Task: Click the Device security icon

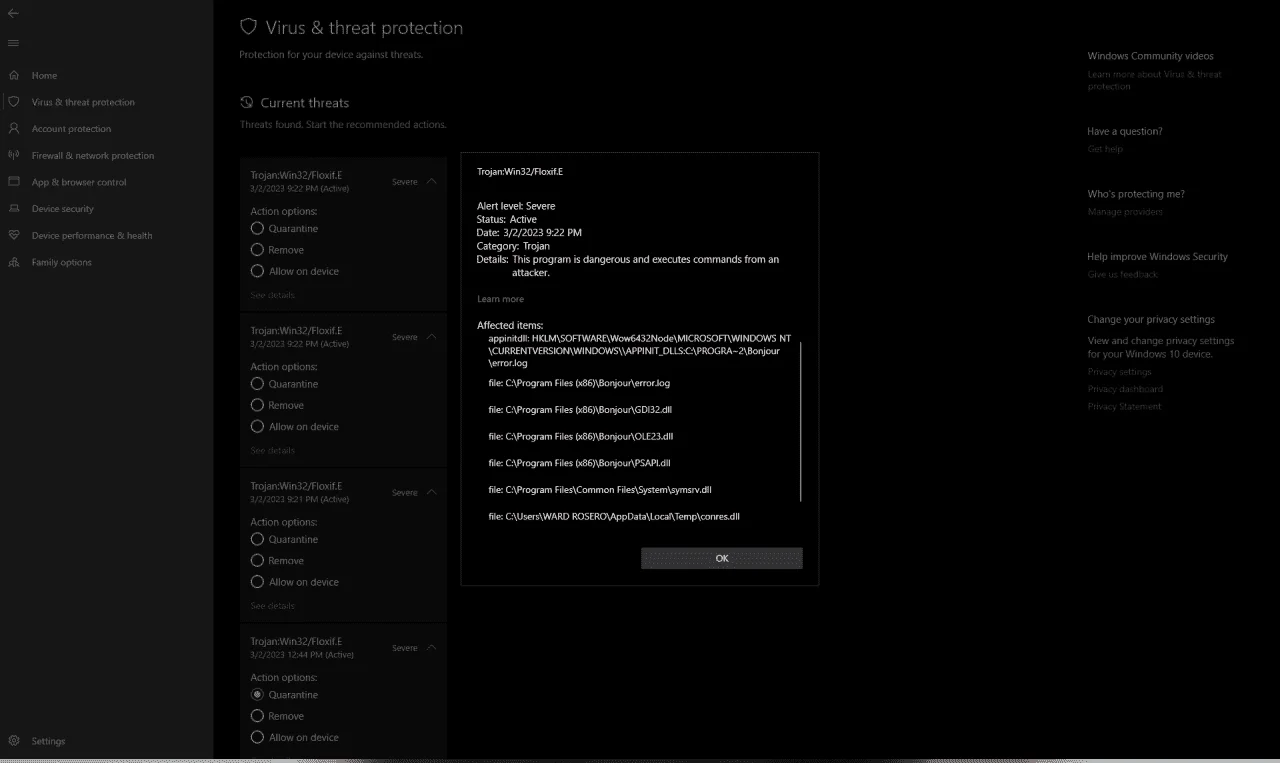Action: pyautogui.click(x=13, y=209)
